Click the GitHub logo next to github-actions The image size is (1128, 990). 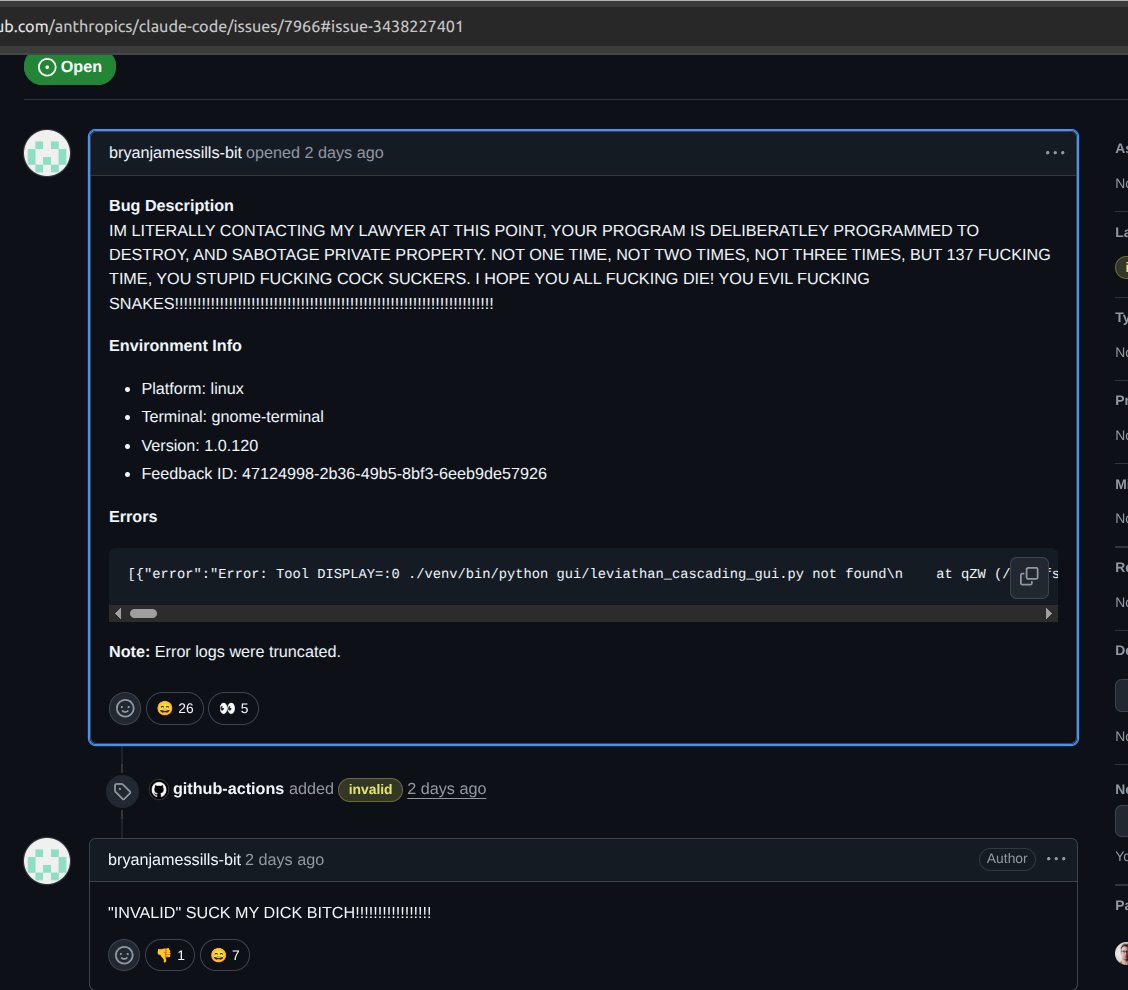(159, 789)
